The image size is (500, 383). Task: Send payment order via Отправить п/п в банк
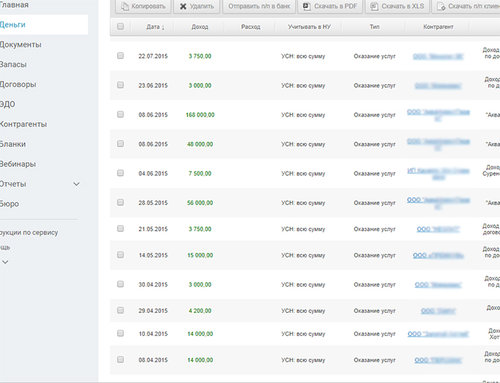[259, 6]
